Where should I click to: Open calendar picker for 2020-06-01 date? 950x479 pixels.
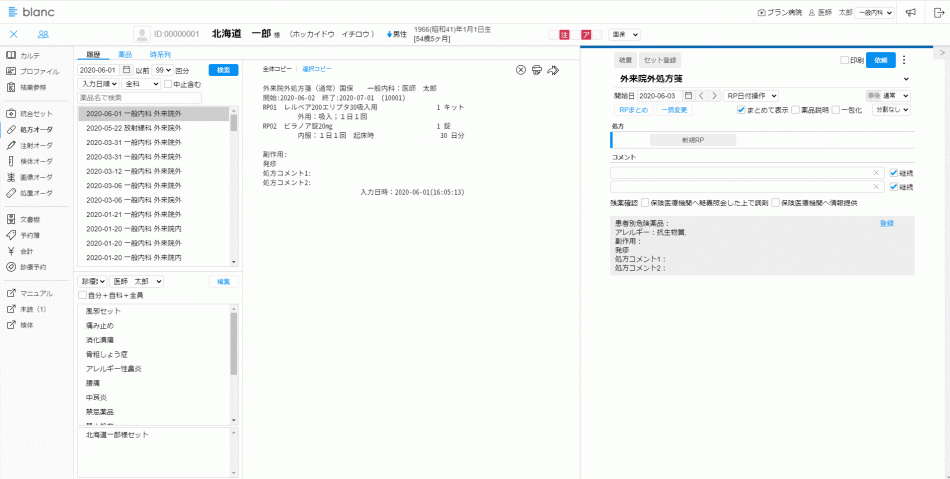(x=126, y=70)
